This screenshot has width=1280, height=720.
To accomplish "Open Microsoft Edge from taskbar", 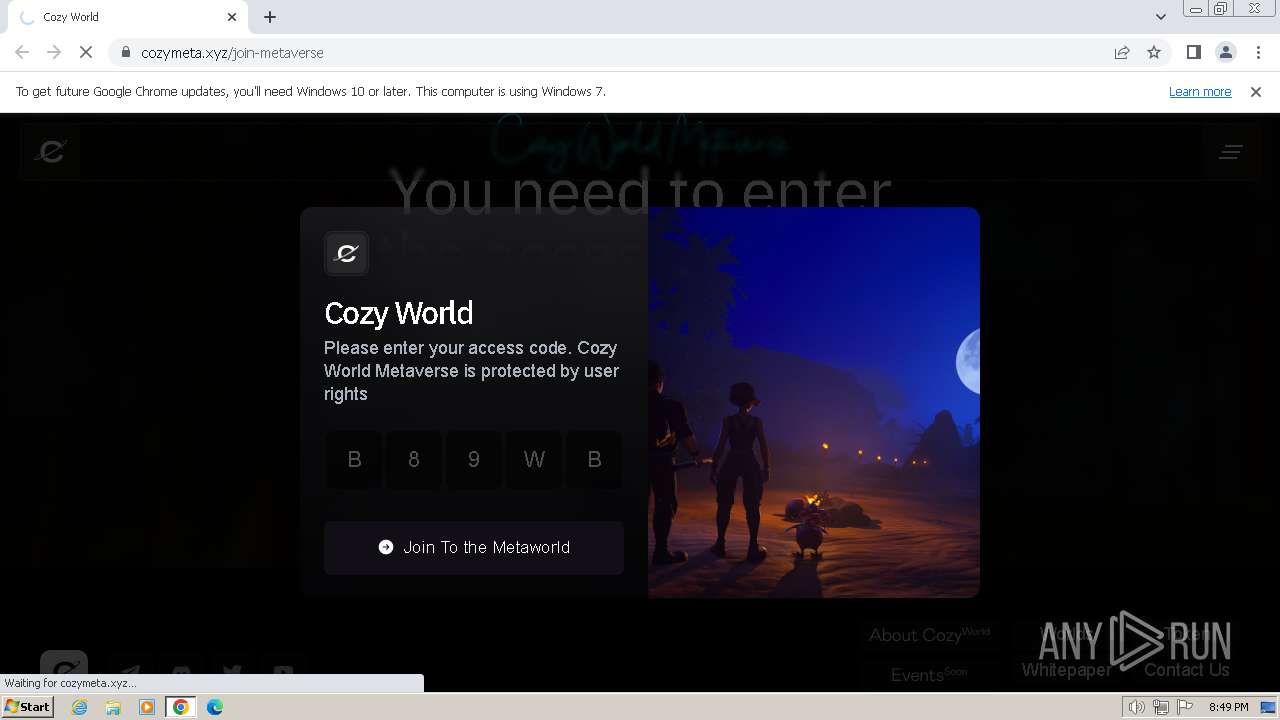I will coord(215,707).
